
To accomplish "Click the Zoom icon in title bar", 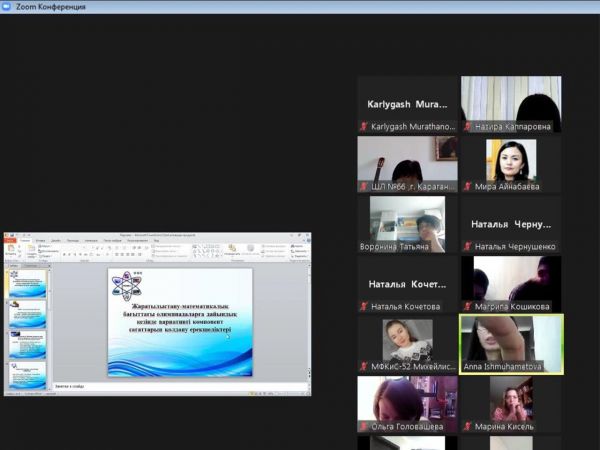I will pyautogui.click(x=8, y=7).
